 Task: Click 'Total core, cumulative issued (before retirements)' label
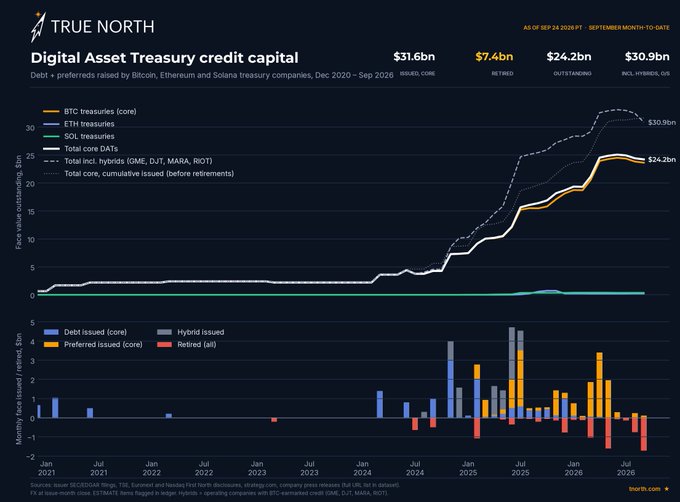point(149,173)
